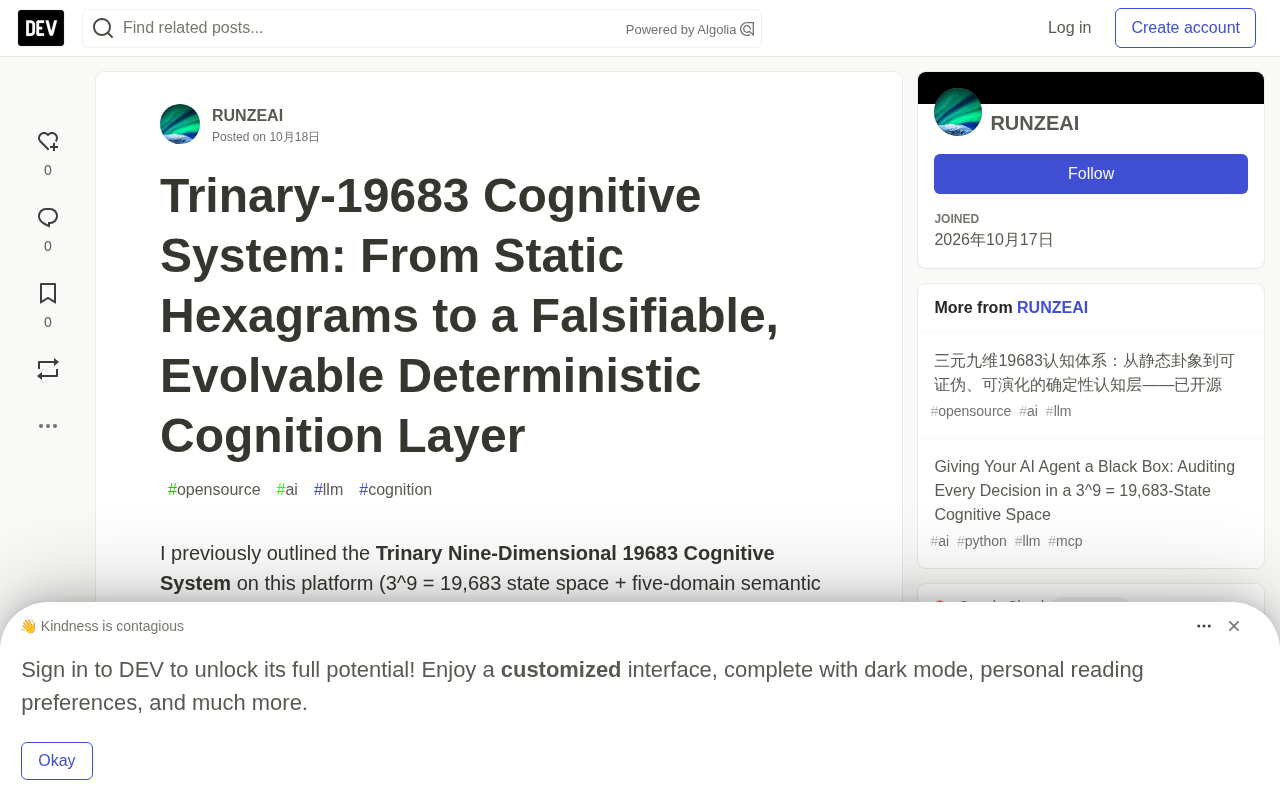Open the #opensource tag under title
Screen dimensions: 1280x800
click(214, 490)
